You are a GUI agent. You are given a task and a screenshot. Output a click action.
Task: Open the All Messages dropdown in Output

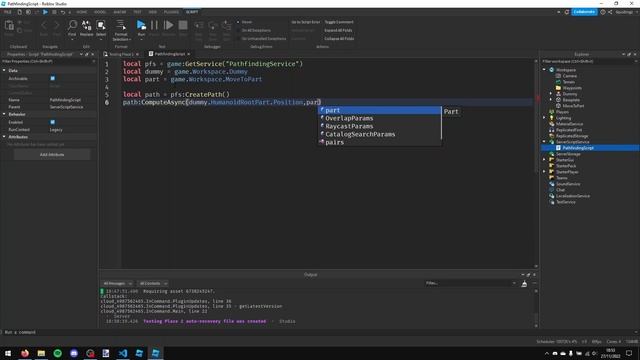(118, 283)
